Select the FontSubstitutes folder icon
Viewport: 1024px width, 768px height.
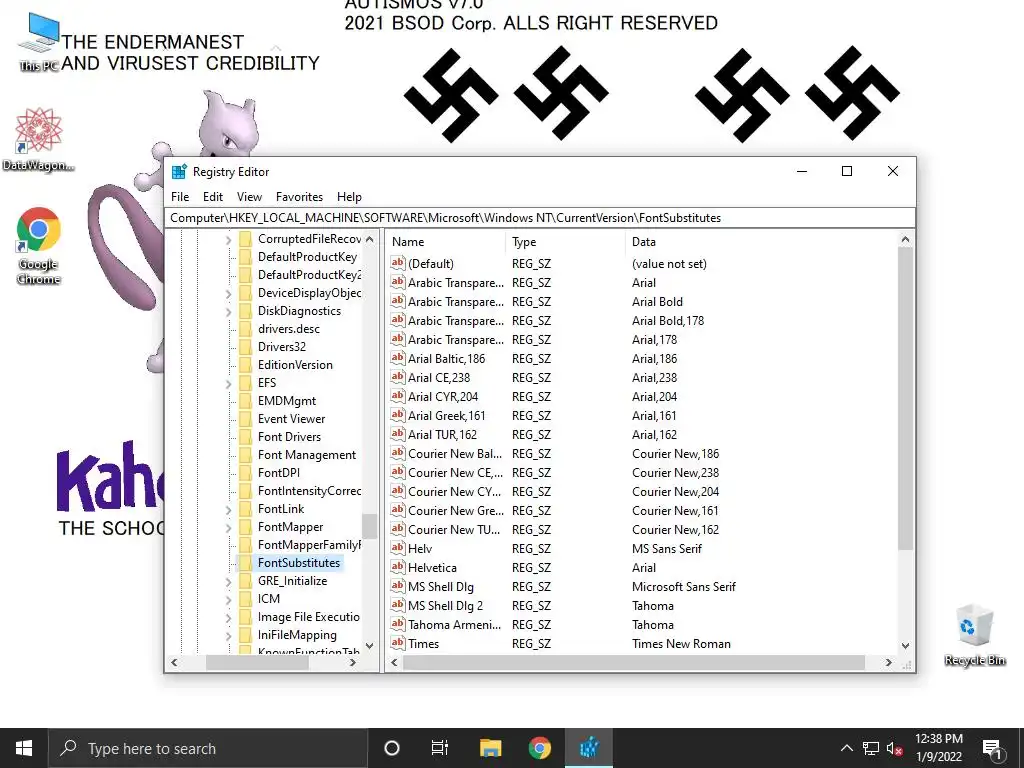tap(246, 563)
